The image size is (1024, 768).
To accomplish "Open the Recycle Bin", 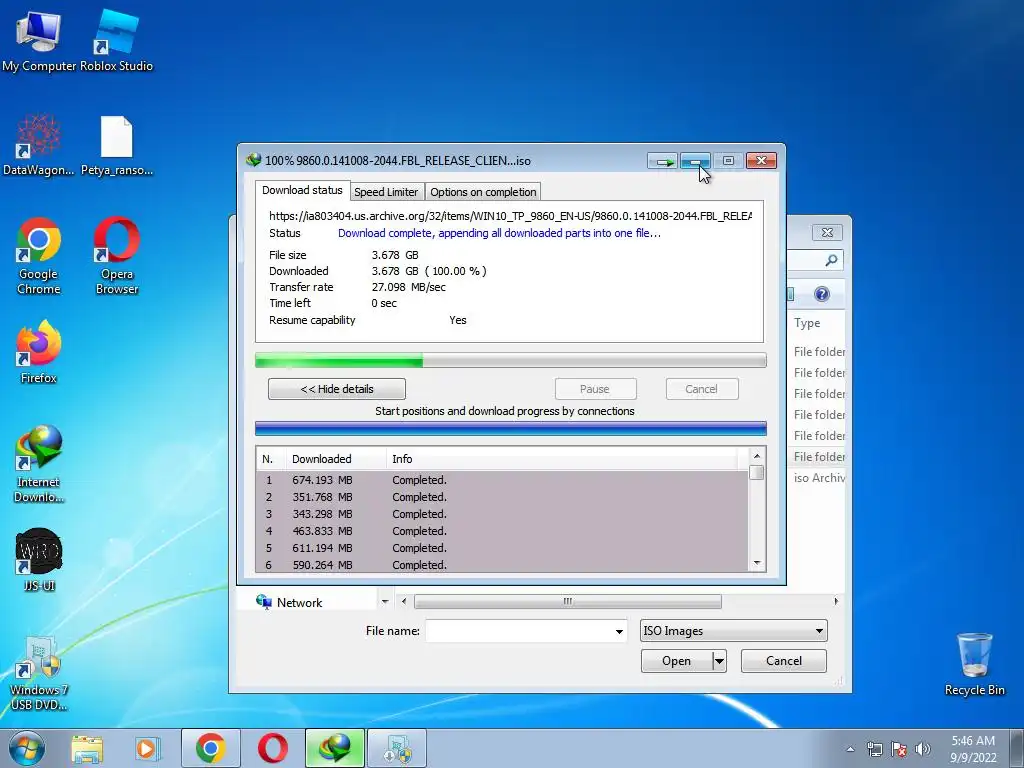I will coord(974,665).
